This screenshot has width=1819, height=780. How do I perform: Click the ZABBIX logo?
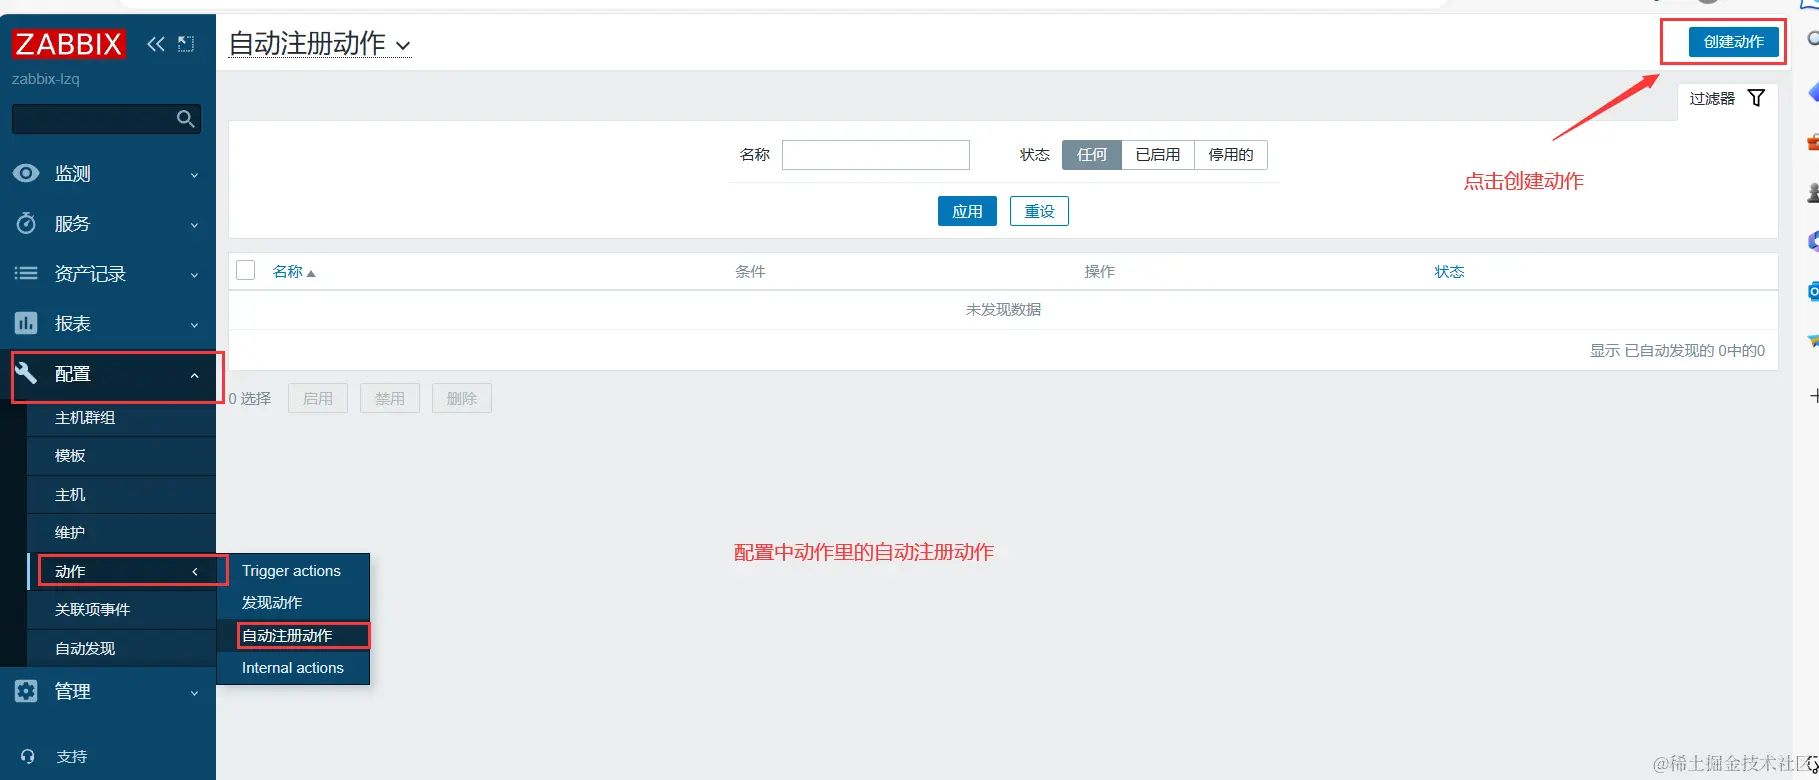[x=68, y=44]
